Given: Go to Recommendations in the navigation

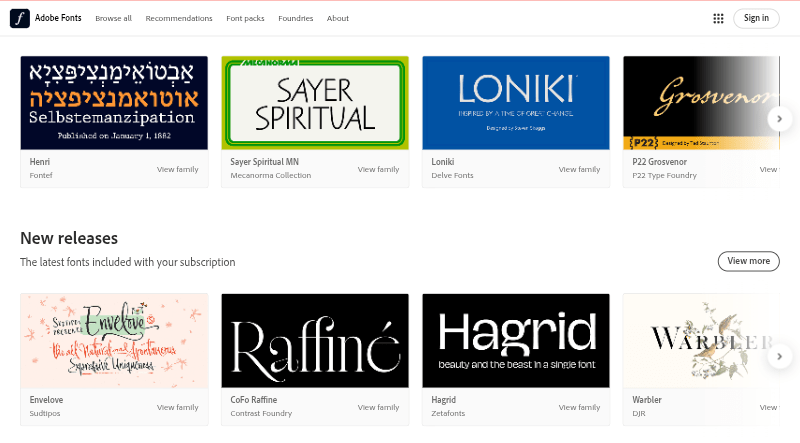Looking at the screenshot, I should [x=179, y=18].
